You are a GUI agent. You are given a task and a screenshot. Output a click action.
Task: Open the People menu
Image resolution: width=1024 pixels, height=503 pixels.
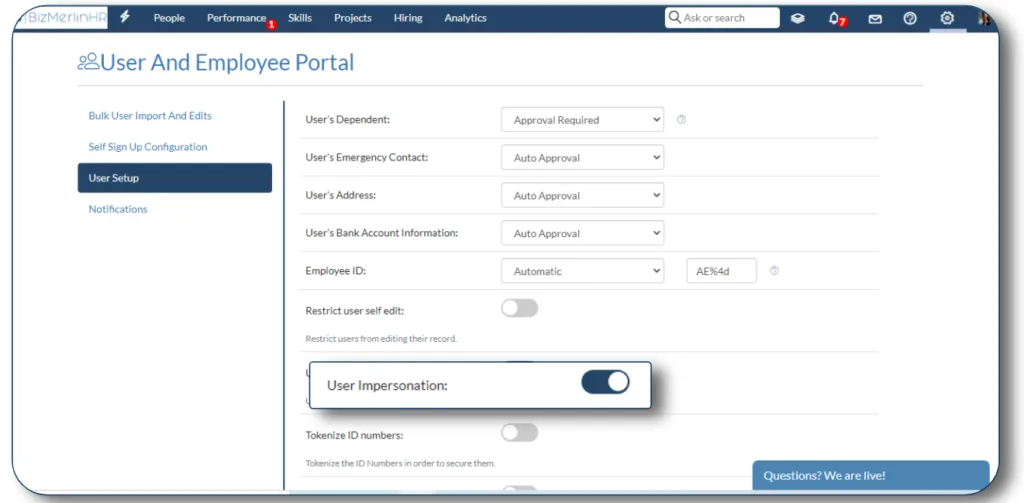click(169, 18)
